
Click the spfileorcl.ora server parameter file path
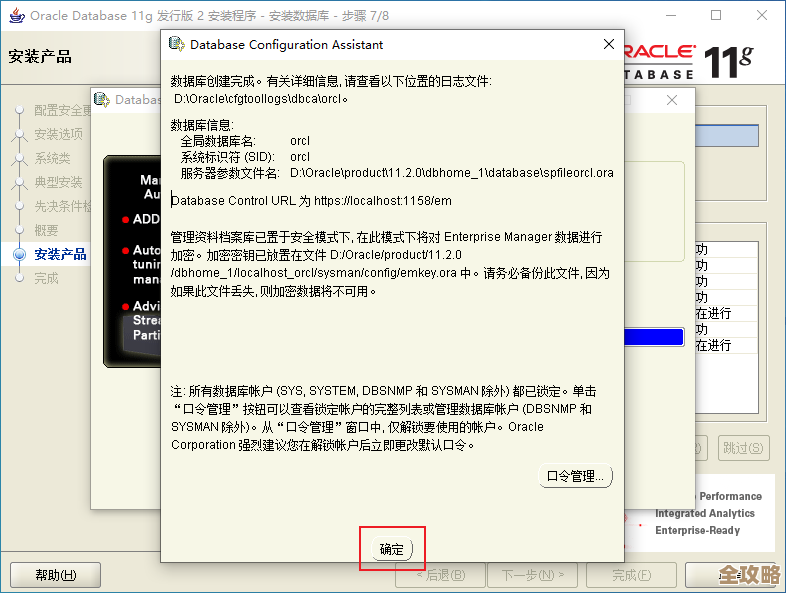452,173
